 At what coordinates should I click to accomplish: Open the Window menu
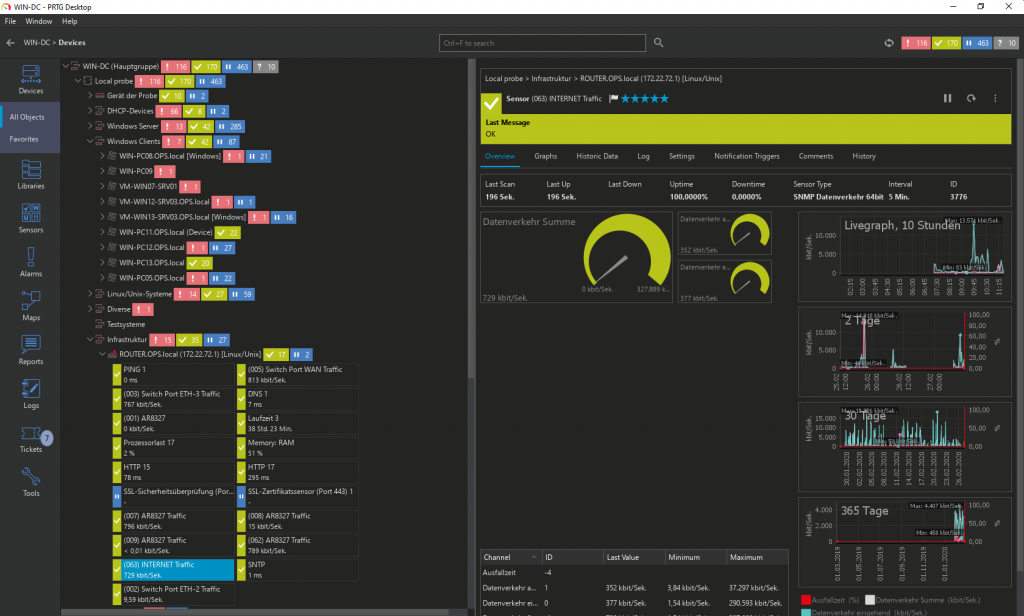pyautogui.click(x=39, y=21)
